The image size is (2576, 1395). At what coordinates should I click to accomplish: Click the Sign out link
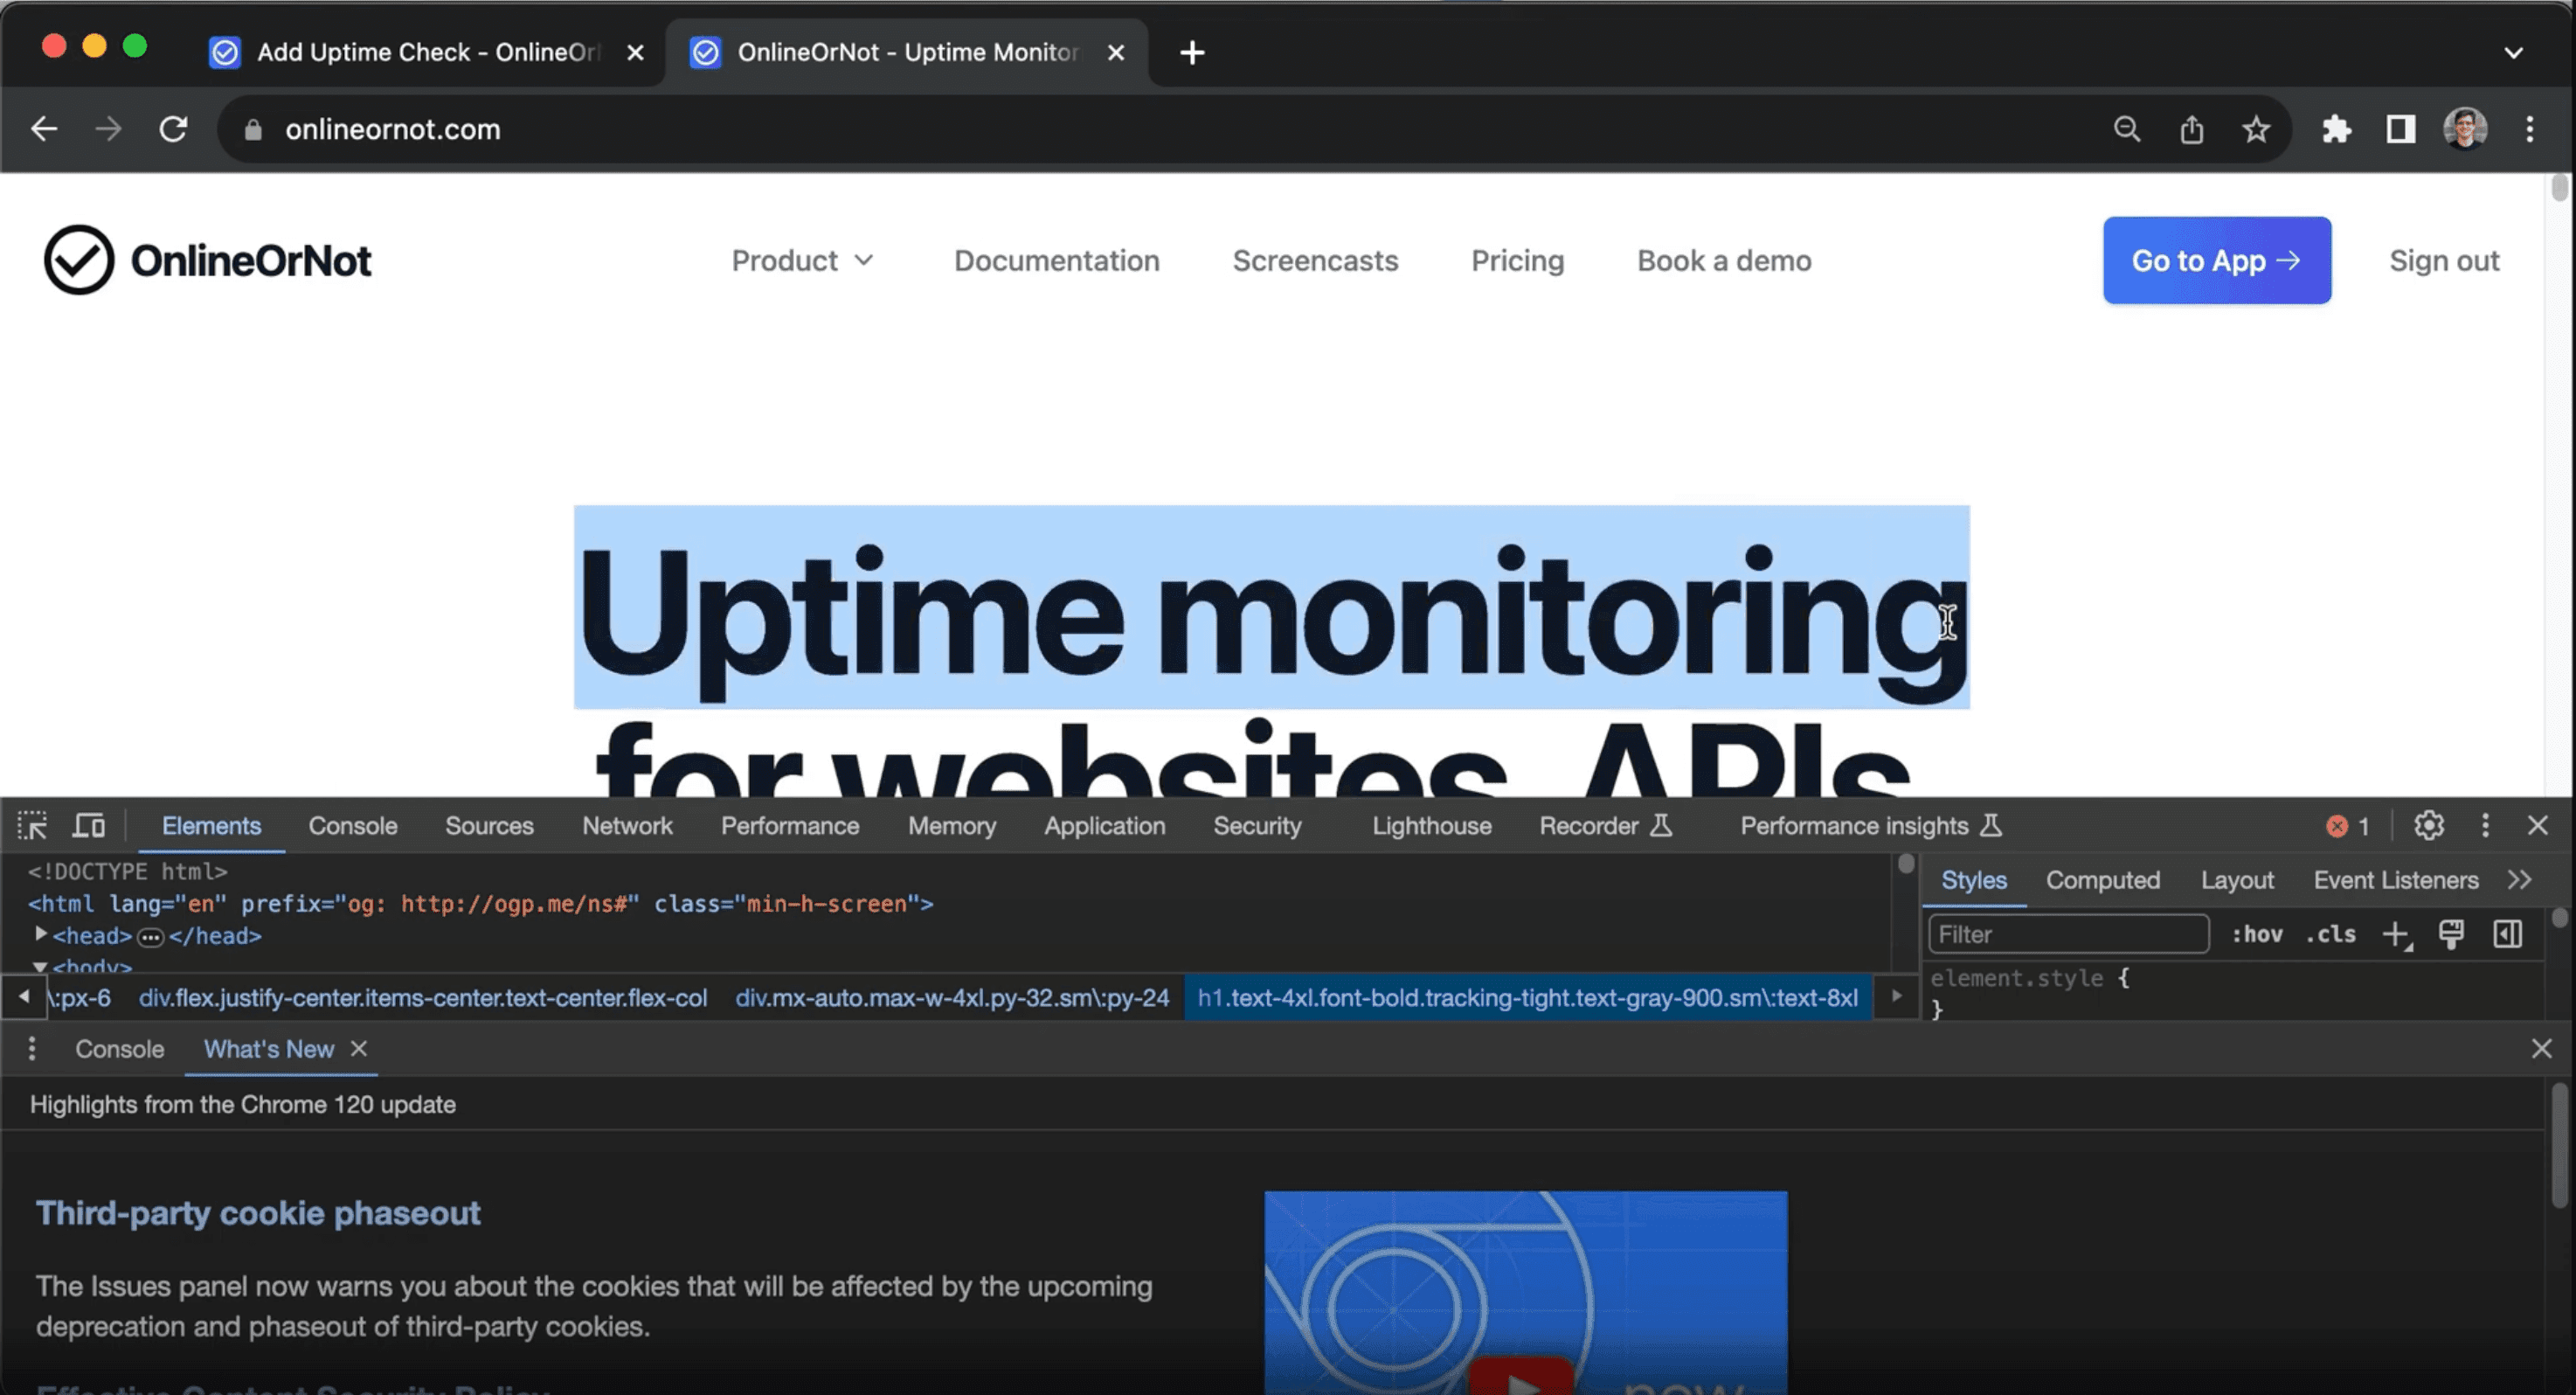2444,260
